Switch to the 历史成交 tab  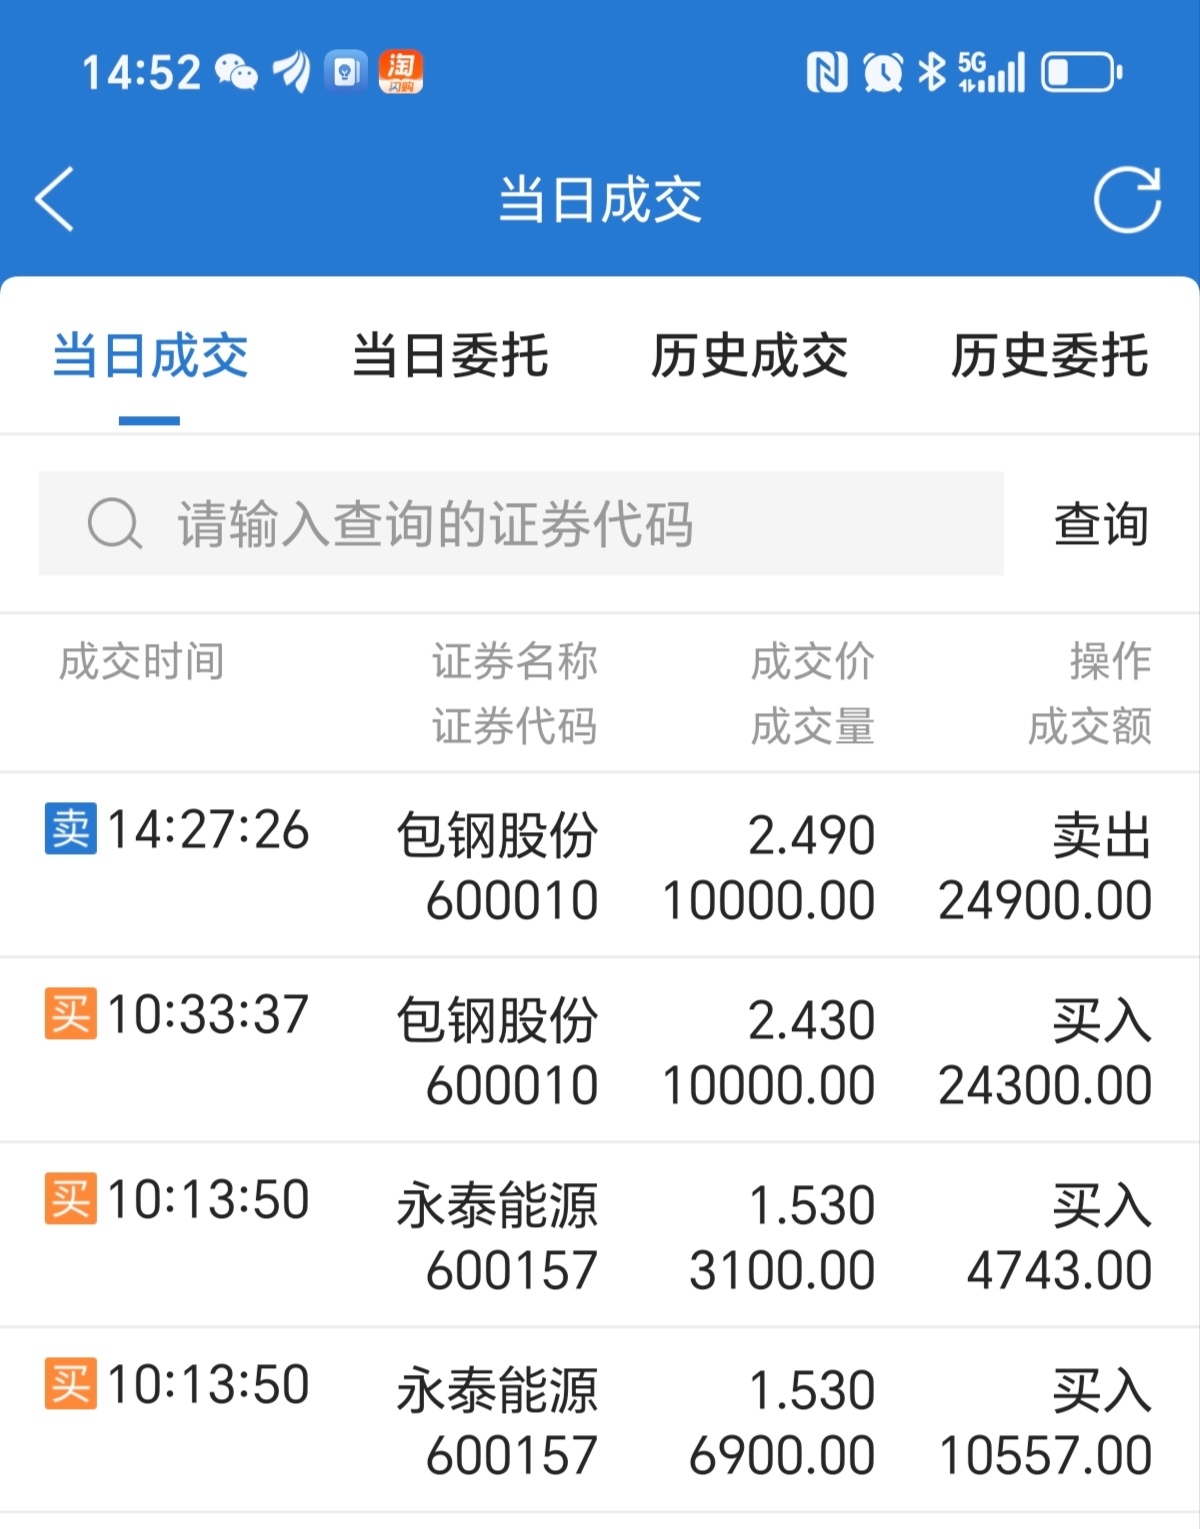(x=750, y=356)
